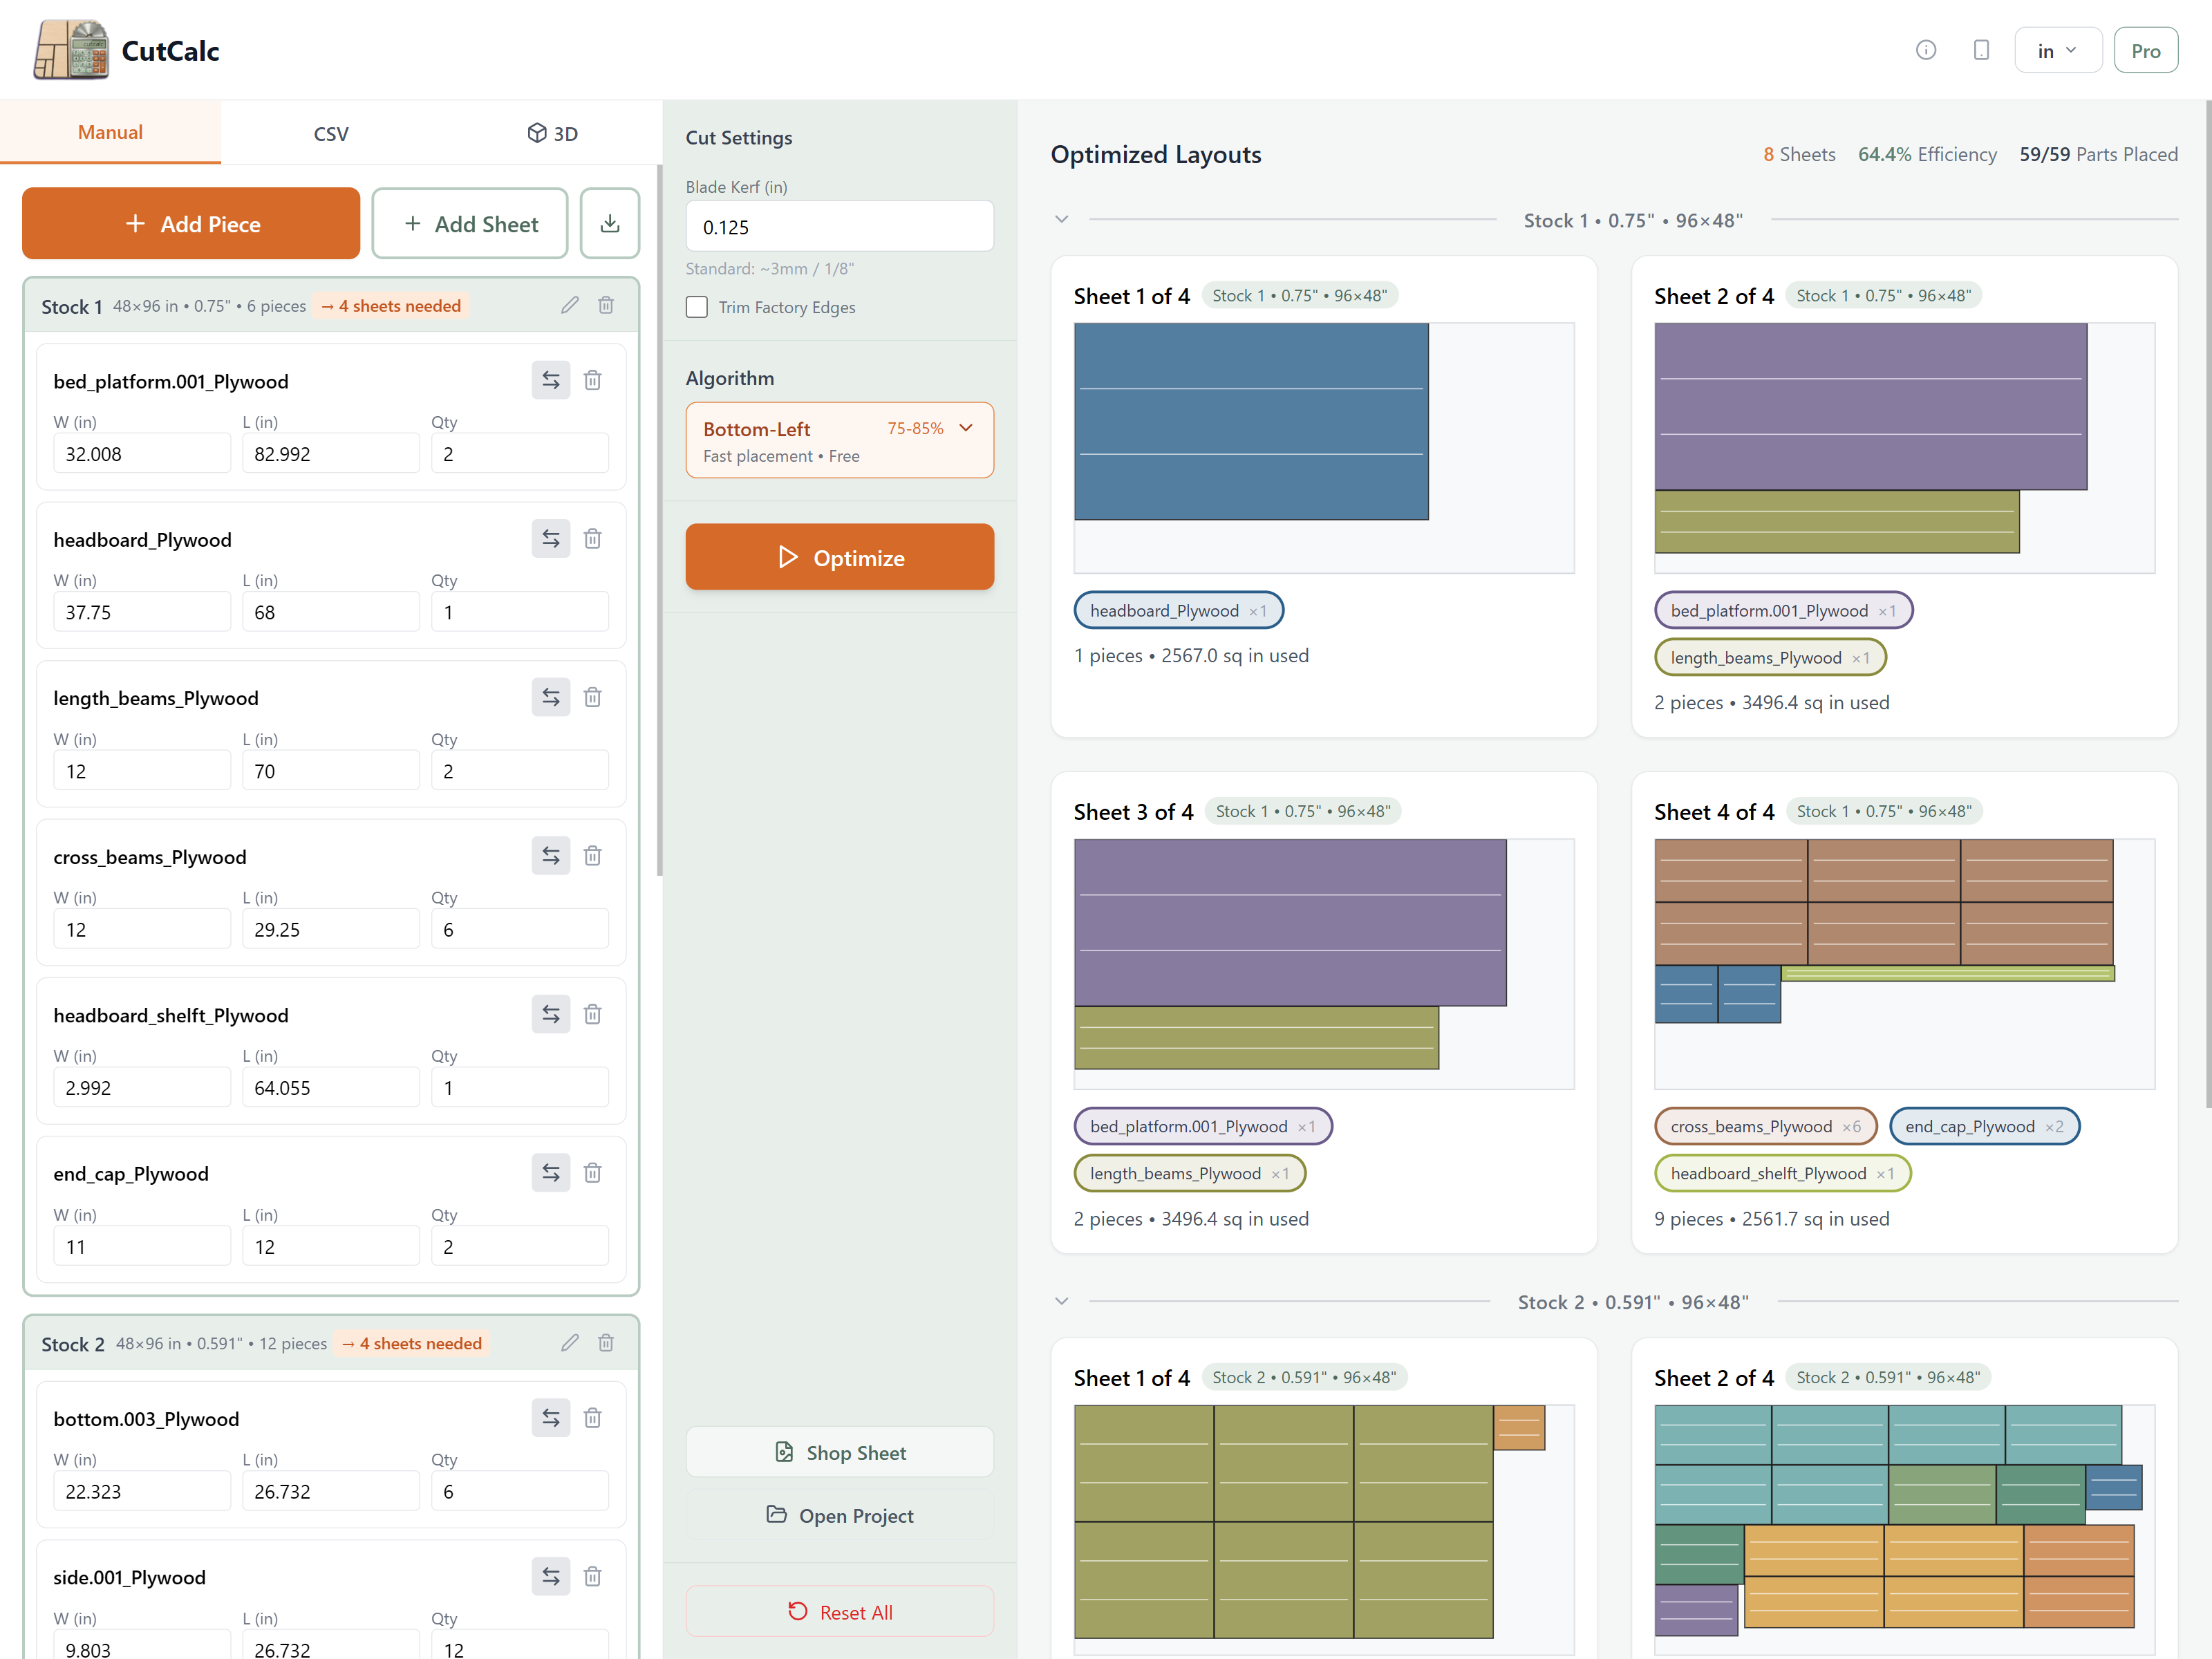The height and width of the screenshot is (1659, 2212).
Task: Swap dimensions of cross_beams_Plywood piece
Action: [x=550, y=856]
